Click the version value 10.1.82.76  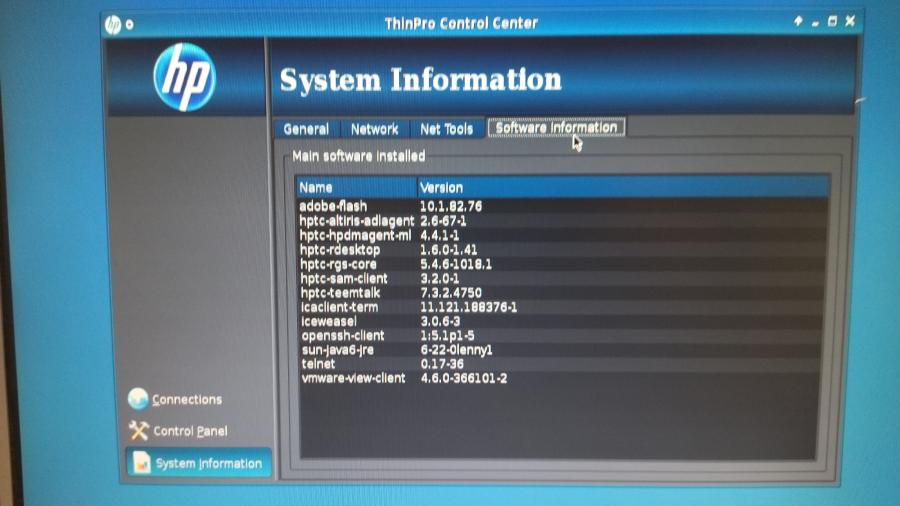(x=451, y=206)
